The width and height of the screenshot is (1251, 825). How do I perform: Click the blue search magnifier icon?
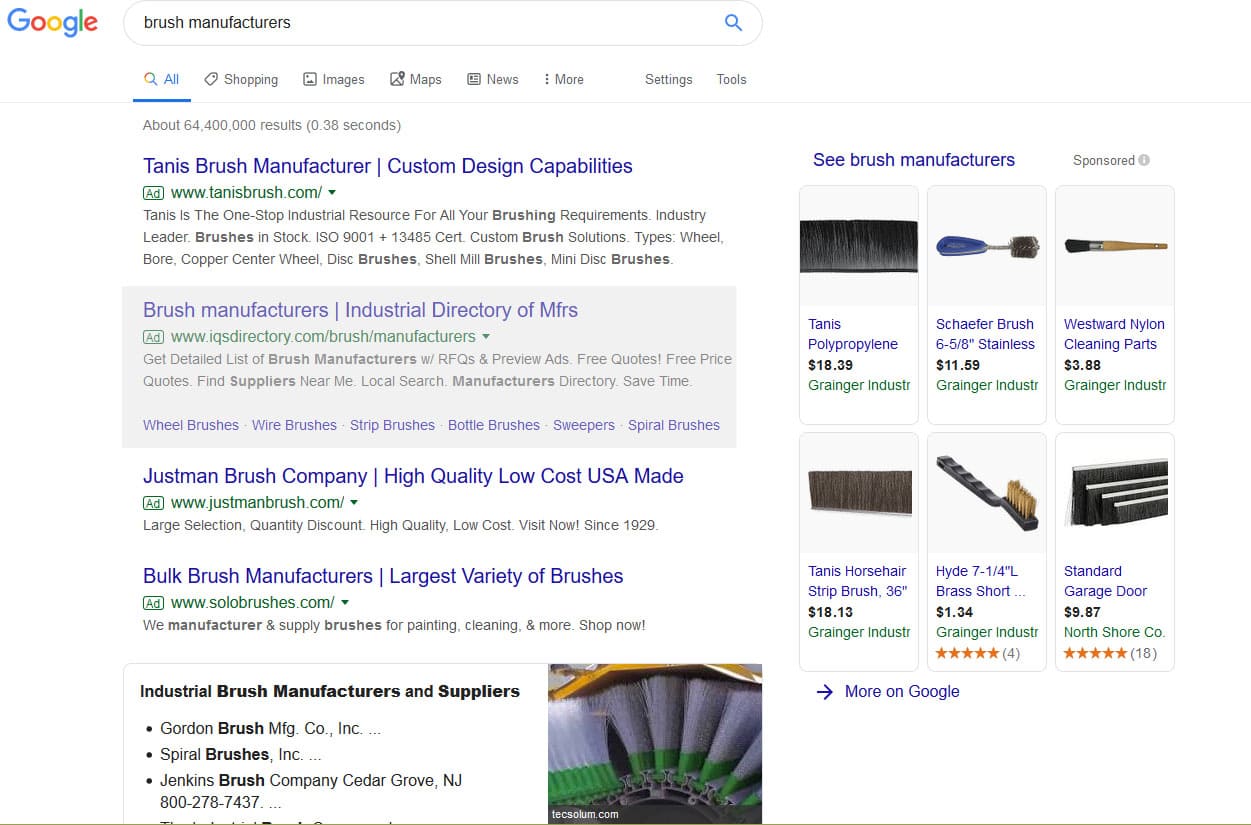point(733,23)
